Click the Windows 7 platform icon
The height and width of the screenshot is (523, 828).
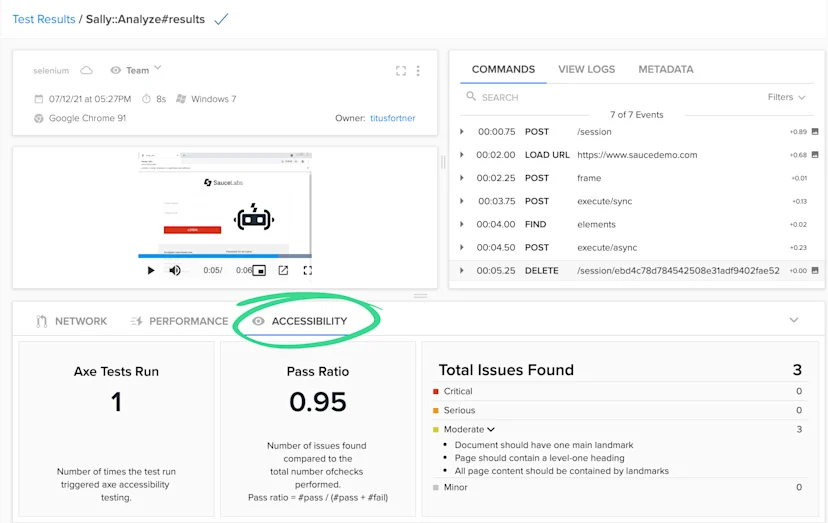click(181, 99)
